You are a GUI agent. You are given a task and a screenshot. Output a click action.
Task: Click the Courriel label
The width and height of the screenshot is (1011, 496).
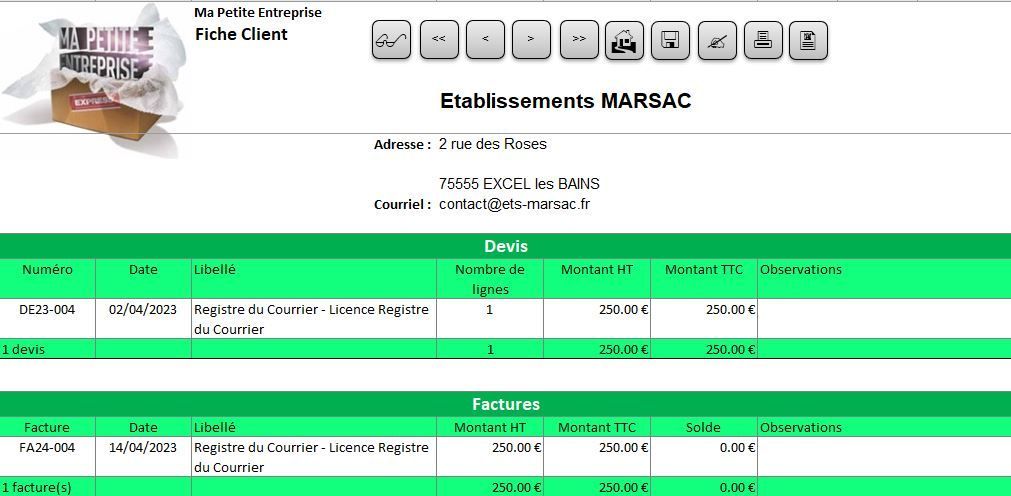coord(402,205)
